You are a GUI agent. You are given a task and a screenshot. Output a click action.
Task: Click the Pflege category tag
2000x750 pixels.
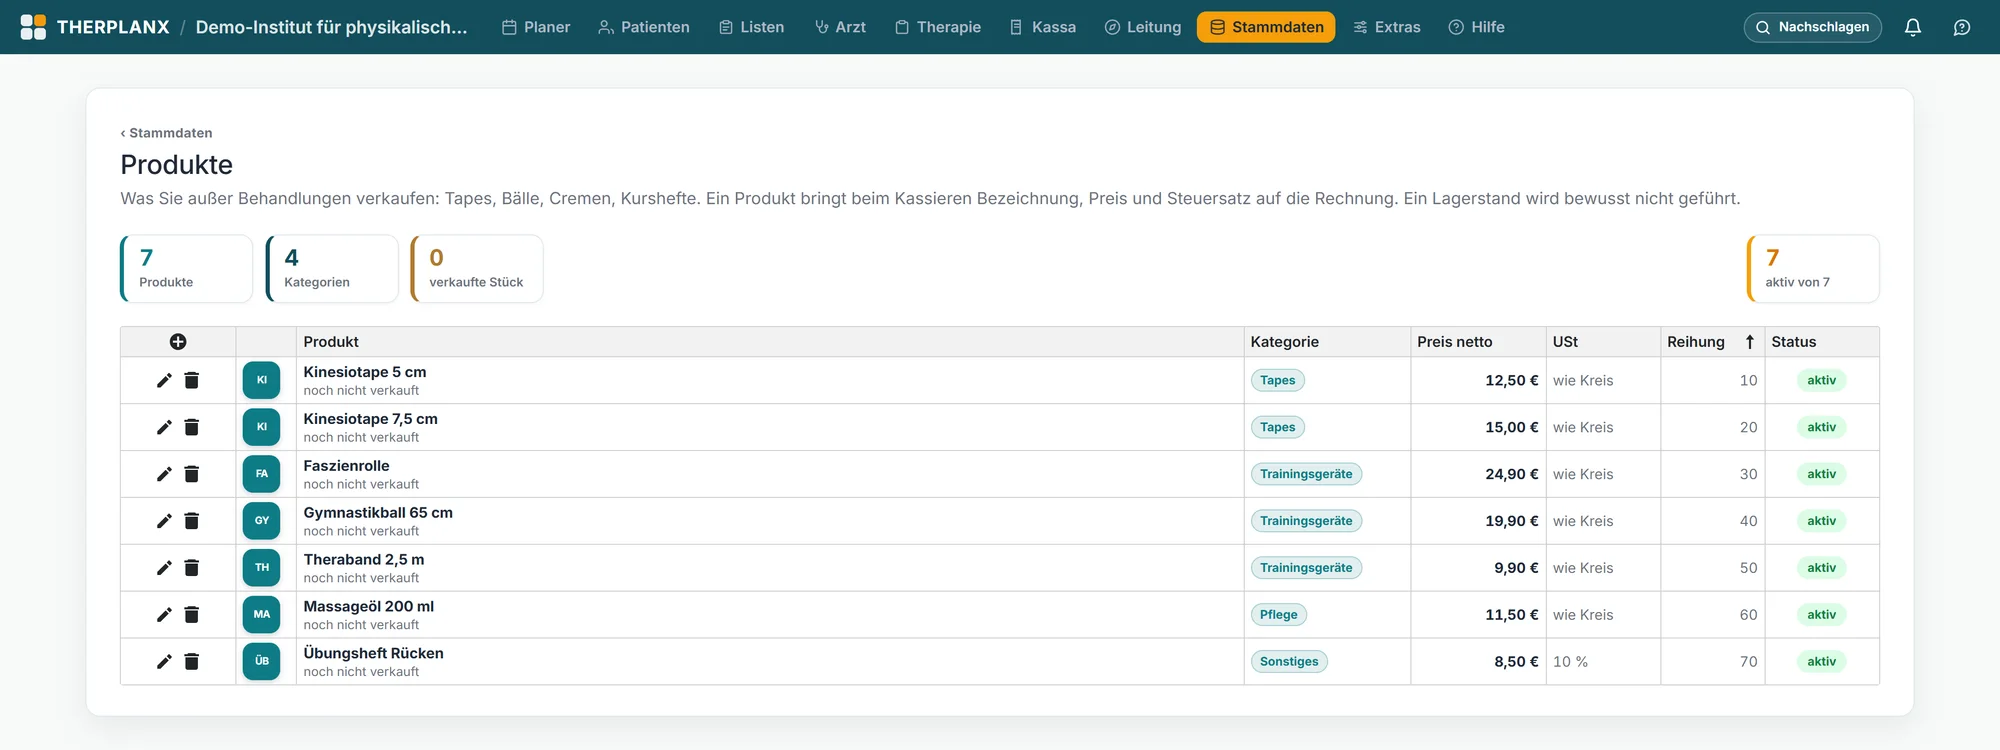tap(1278, 615)
